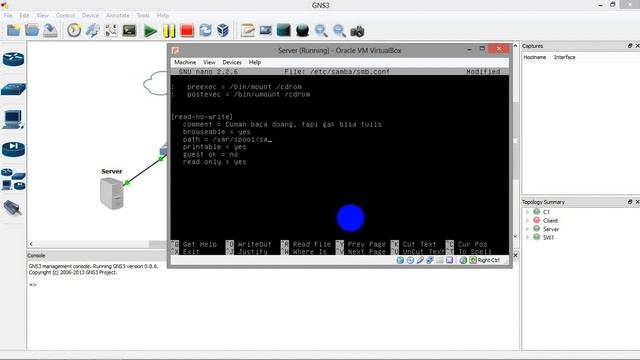Click the plug and cable toolbar icon
Image resolution: width=640 pixels, height=360 pixels.
coord(93,31)
